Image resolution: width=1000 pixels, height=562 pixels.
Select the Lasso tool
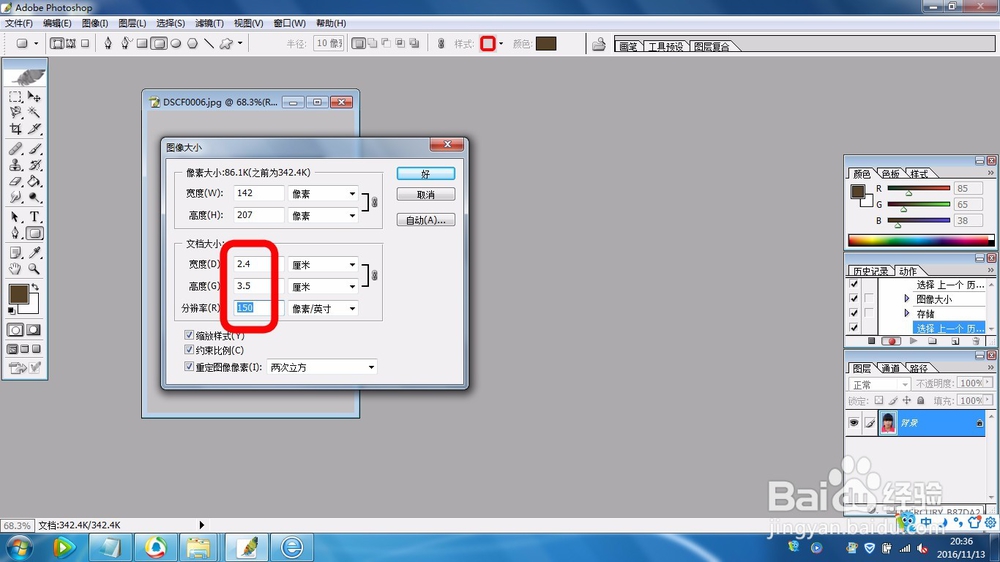15,113
